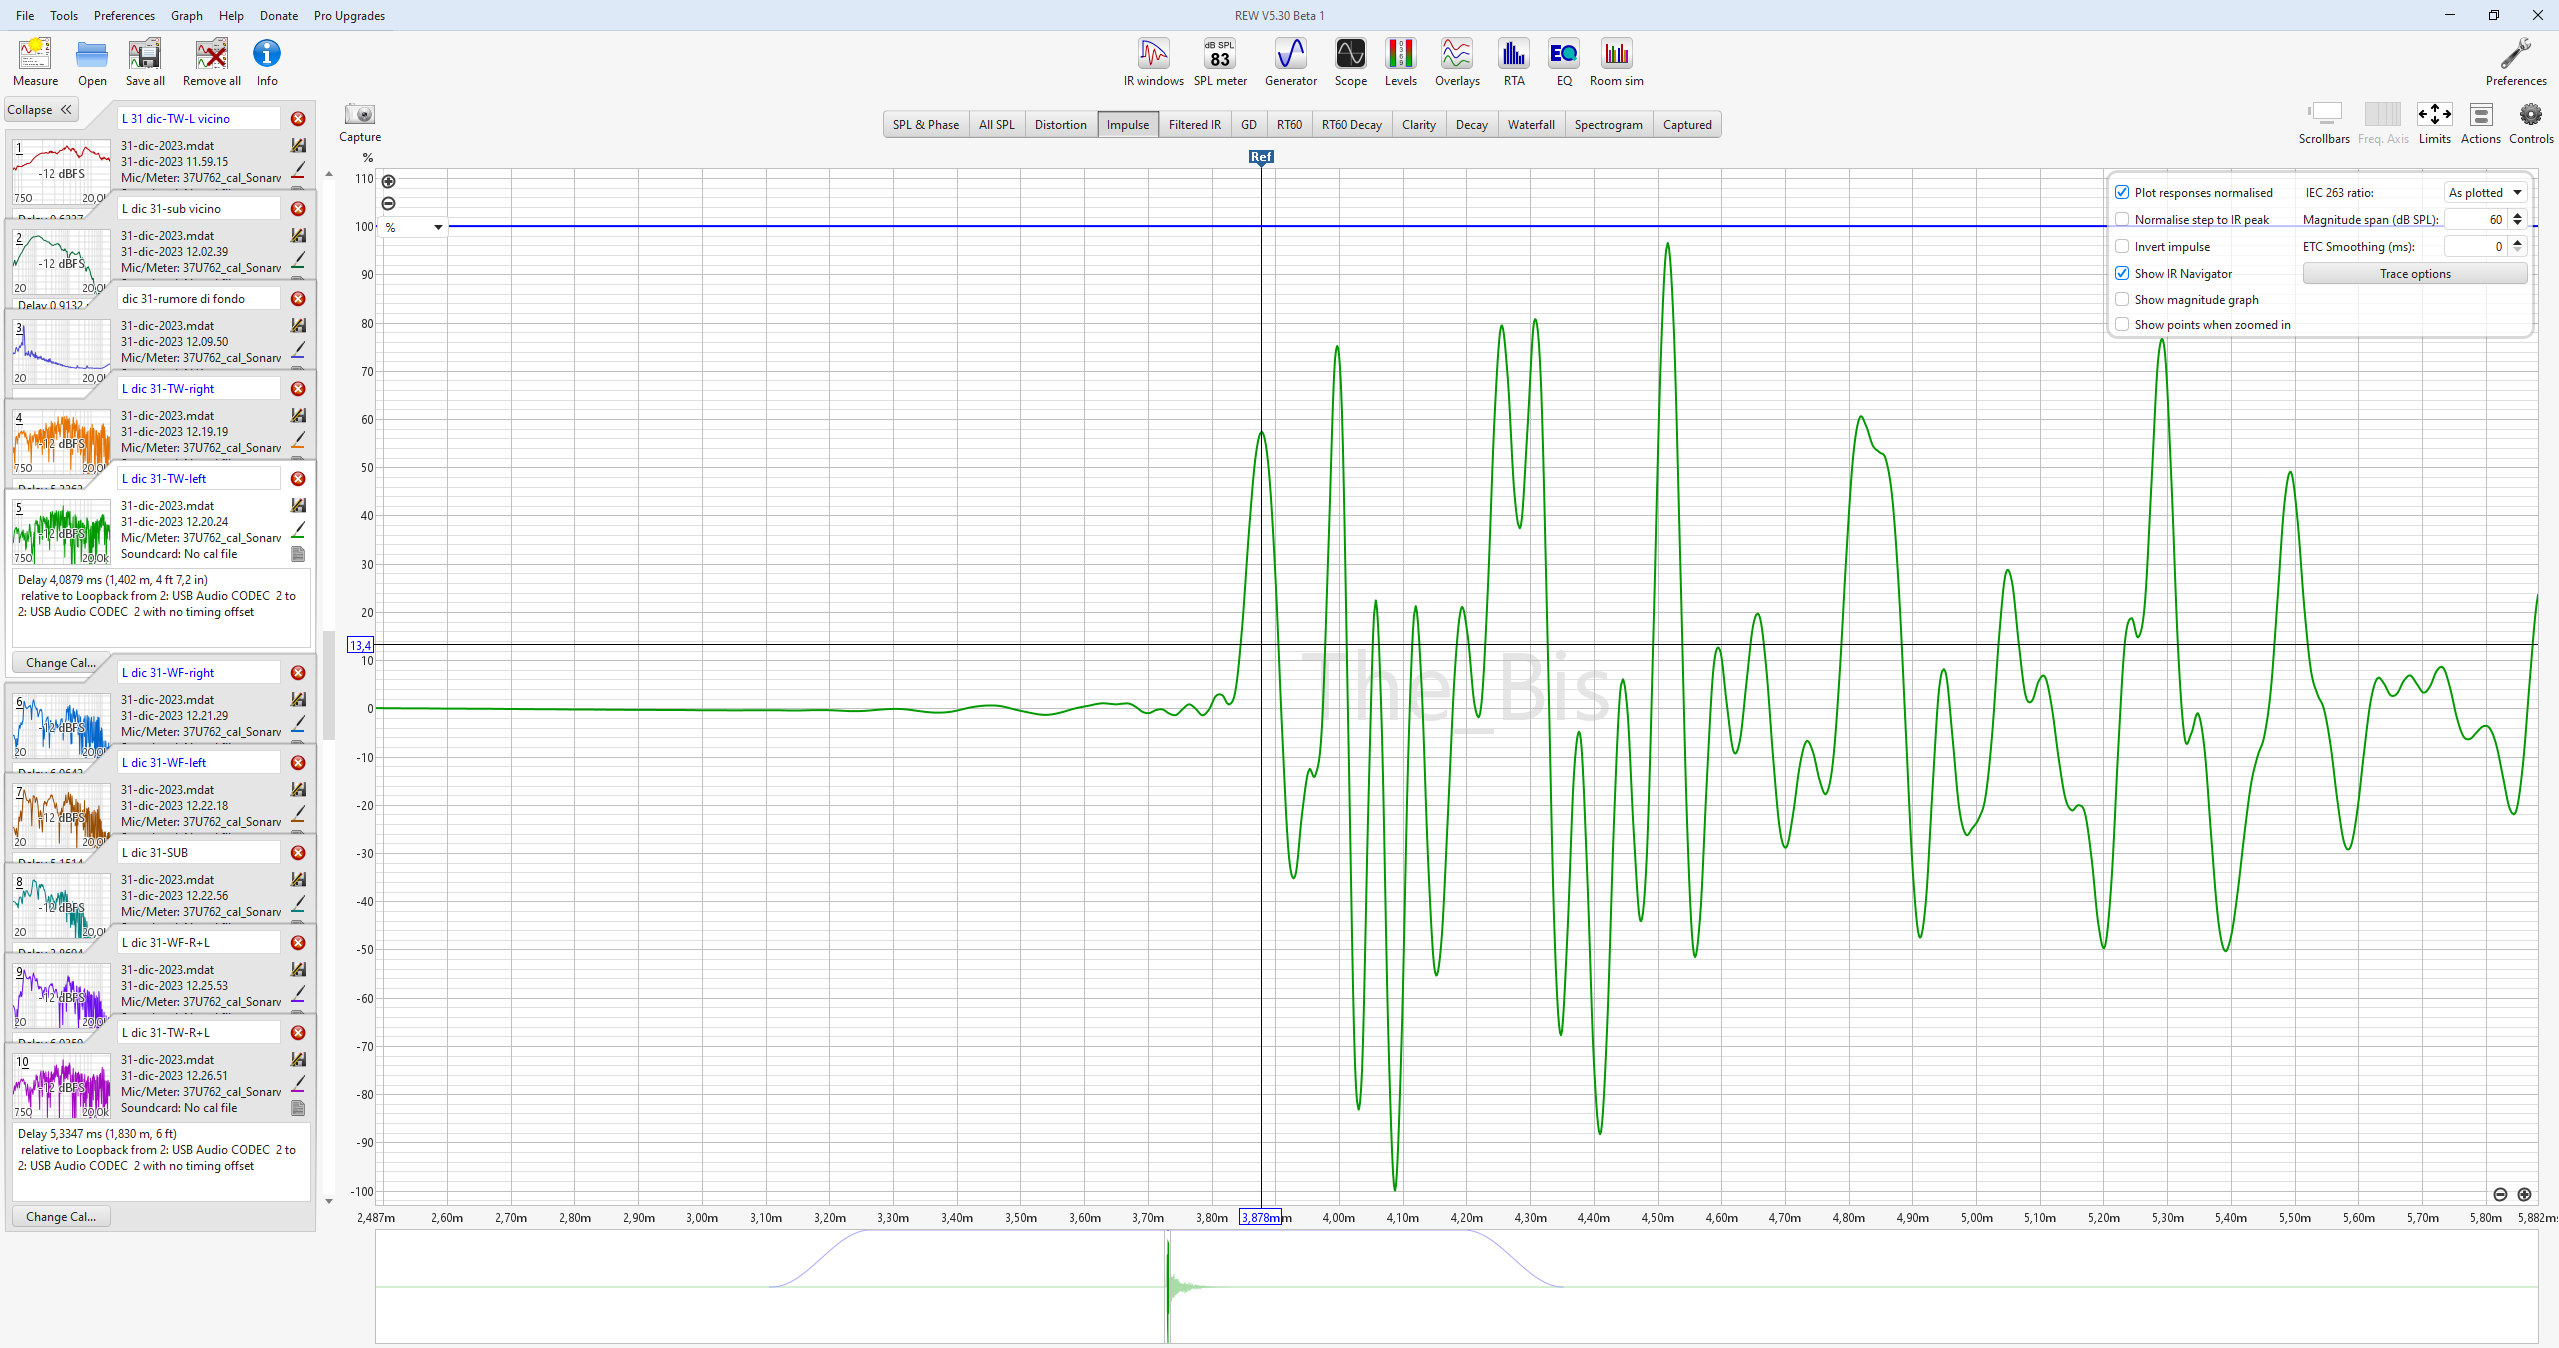Open the Y axis % unit dropdown

point(413,227)
